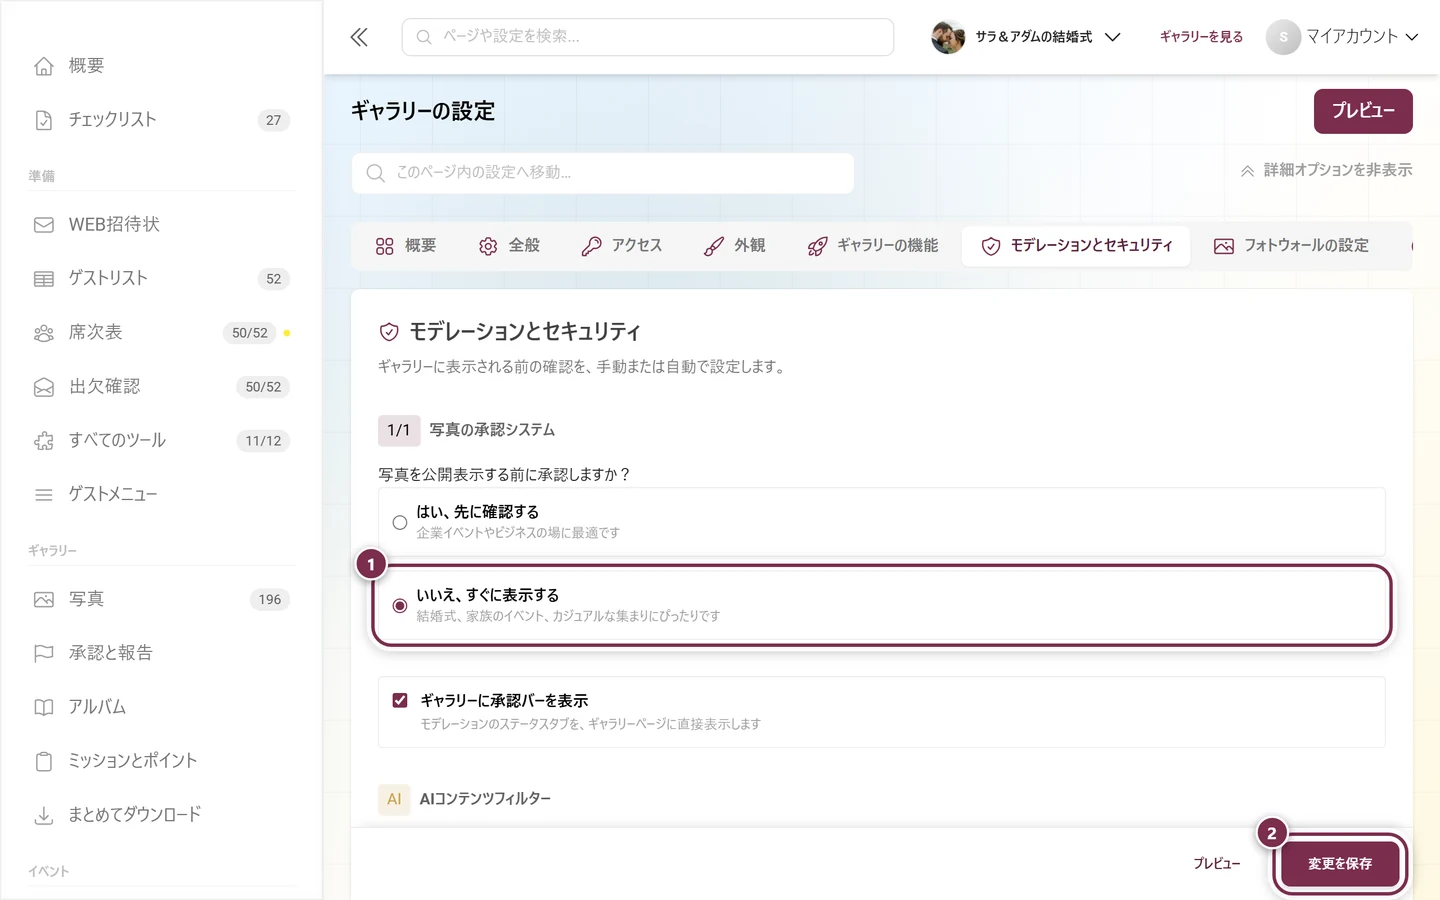Open the ギャラリーを見る link

click(1201, 37)
